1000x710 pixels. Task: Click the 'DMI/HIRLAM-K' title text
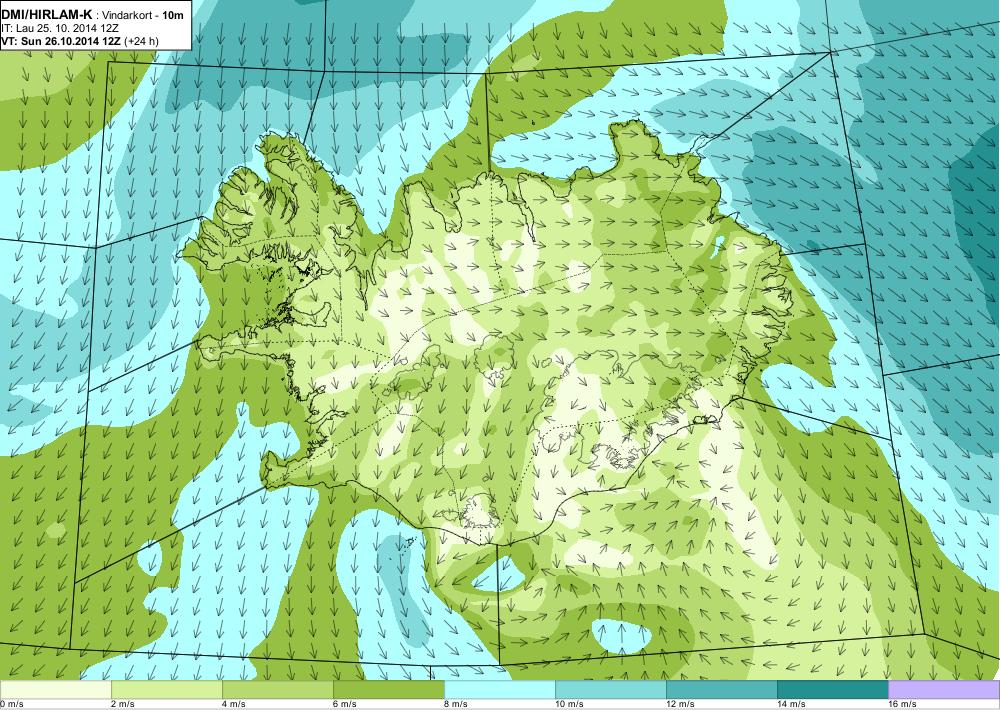(x=47, y=15)
